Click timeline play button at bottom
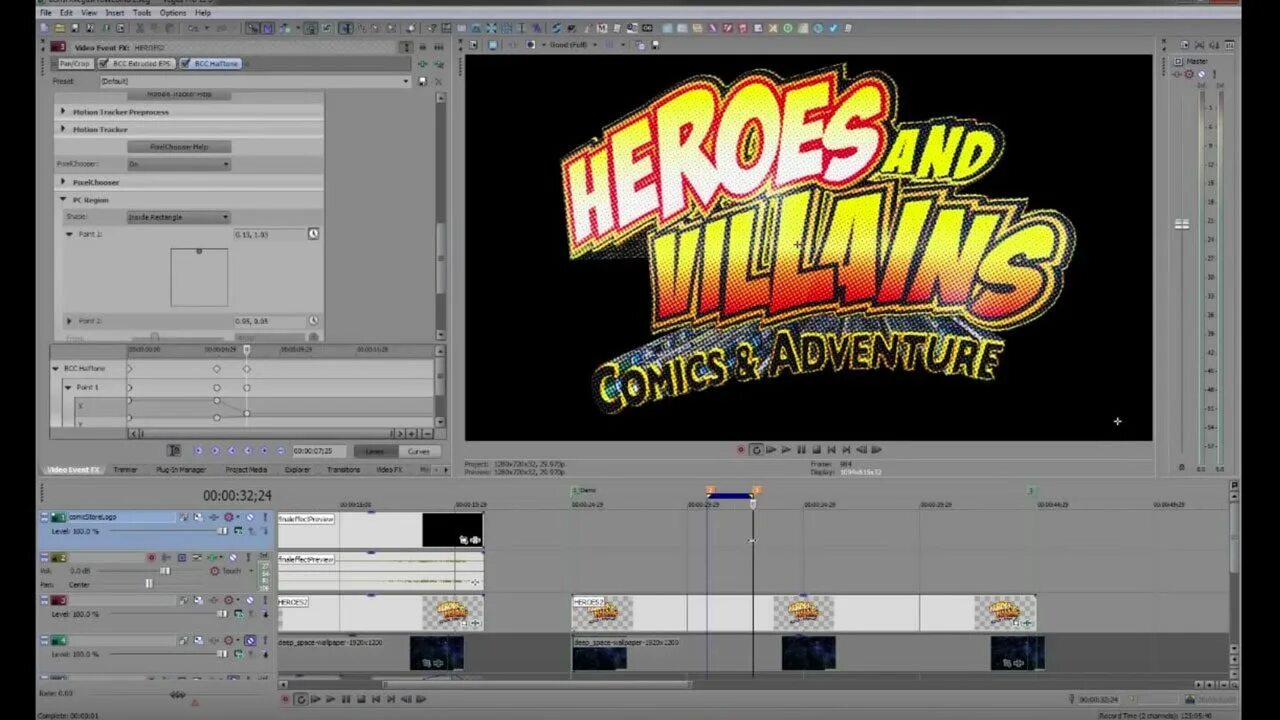 (330, 699)
